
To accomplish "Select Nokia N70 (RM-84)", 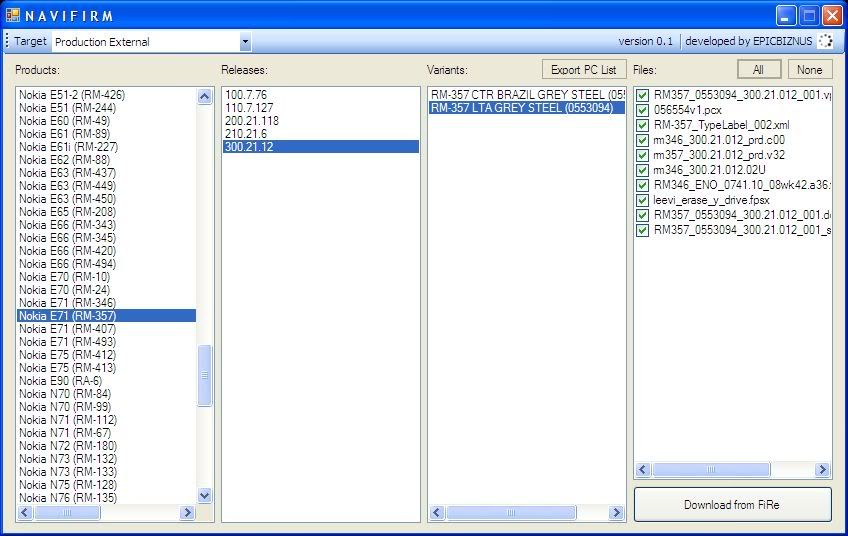I will coord(107,393).
